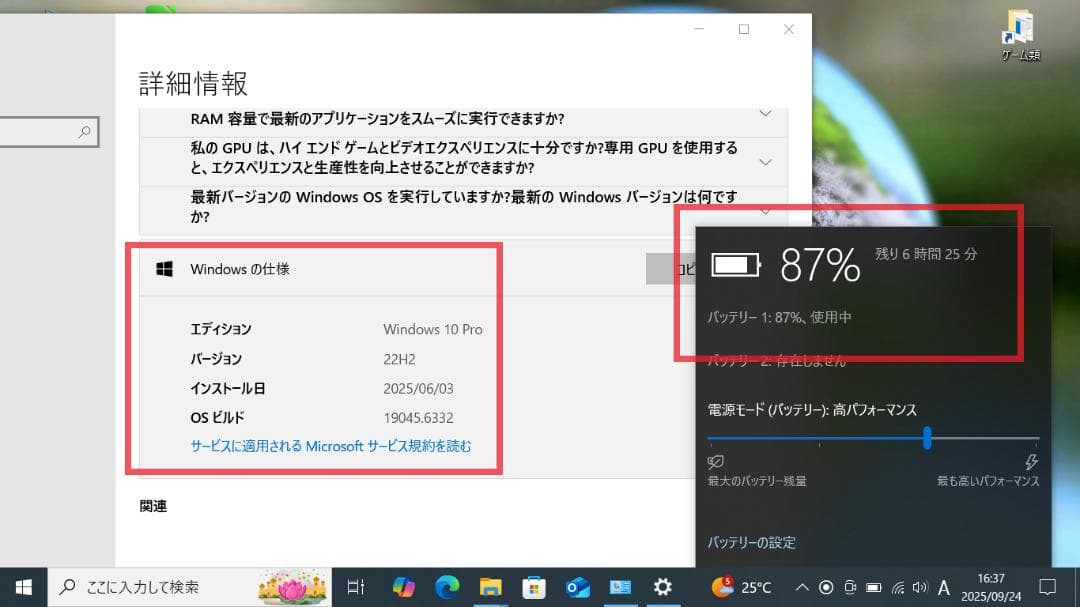Open the clock showing 16:37
The width and height of the screenshot is (1080, 607).
click(x=991, y=587)
